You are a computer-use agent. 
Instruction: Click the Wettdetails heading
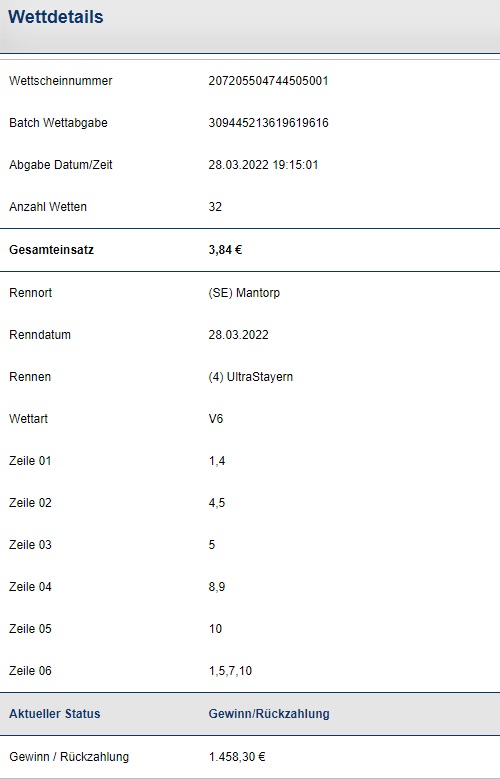coord(56,17)
